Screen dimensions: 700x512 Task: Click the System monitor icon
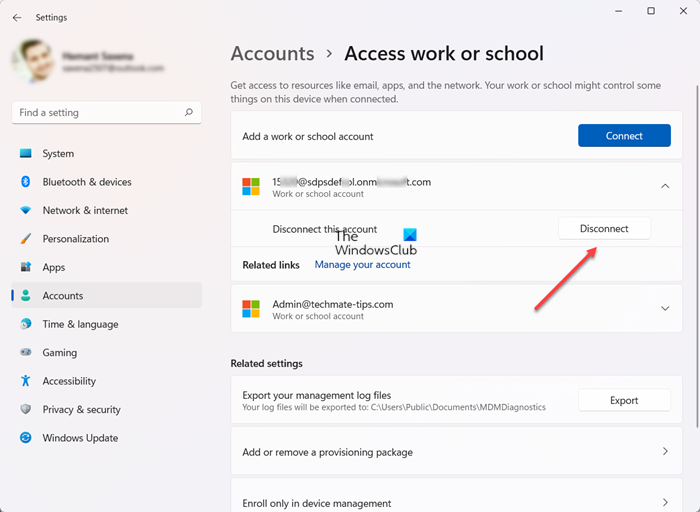click(x=26, y=153)
